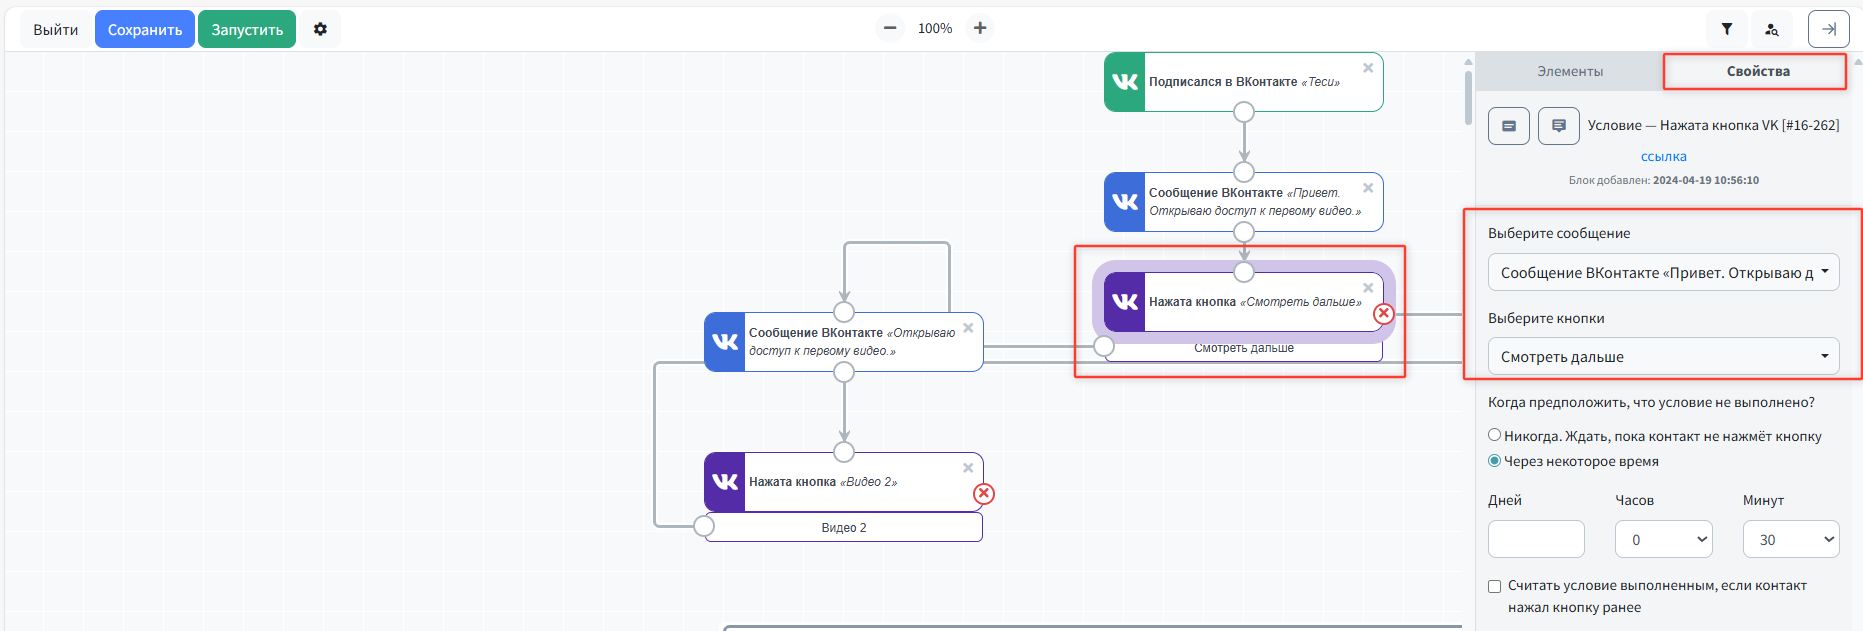The width and height of the screenshot is (1863, 631).
Task: Expand the «Смотреть дальше» buttons dropdown
Action: pos(1662,357)
